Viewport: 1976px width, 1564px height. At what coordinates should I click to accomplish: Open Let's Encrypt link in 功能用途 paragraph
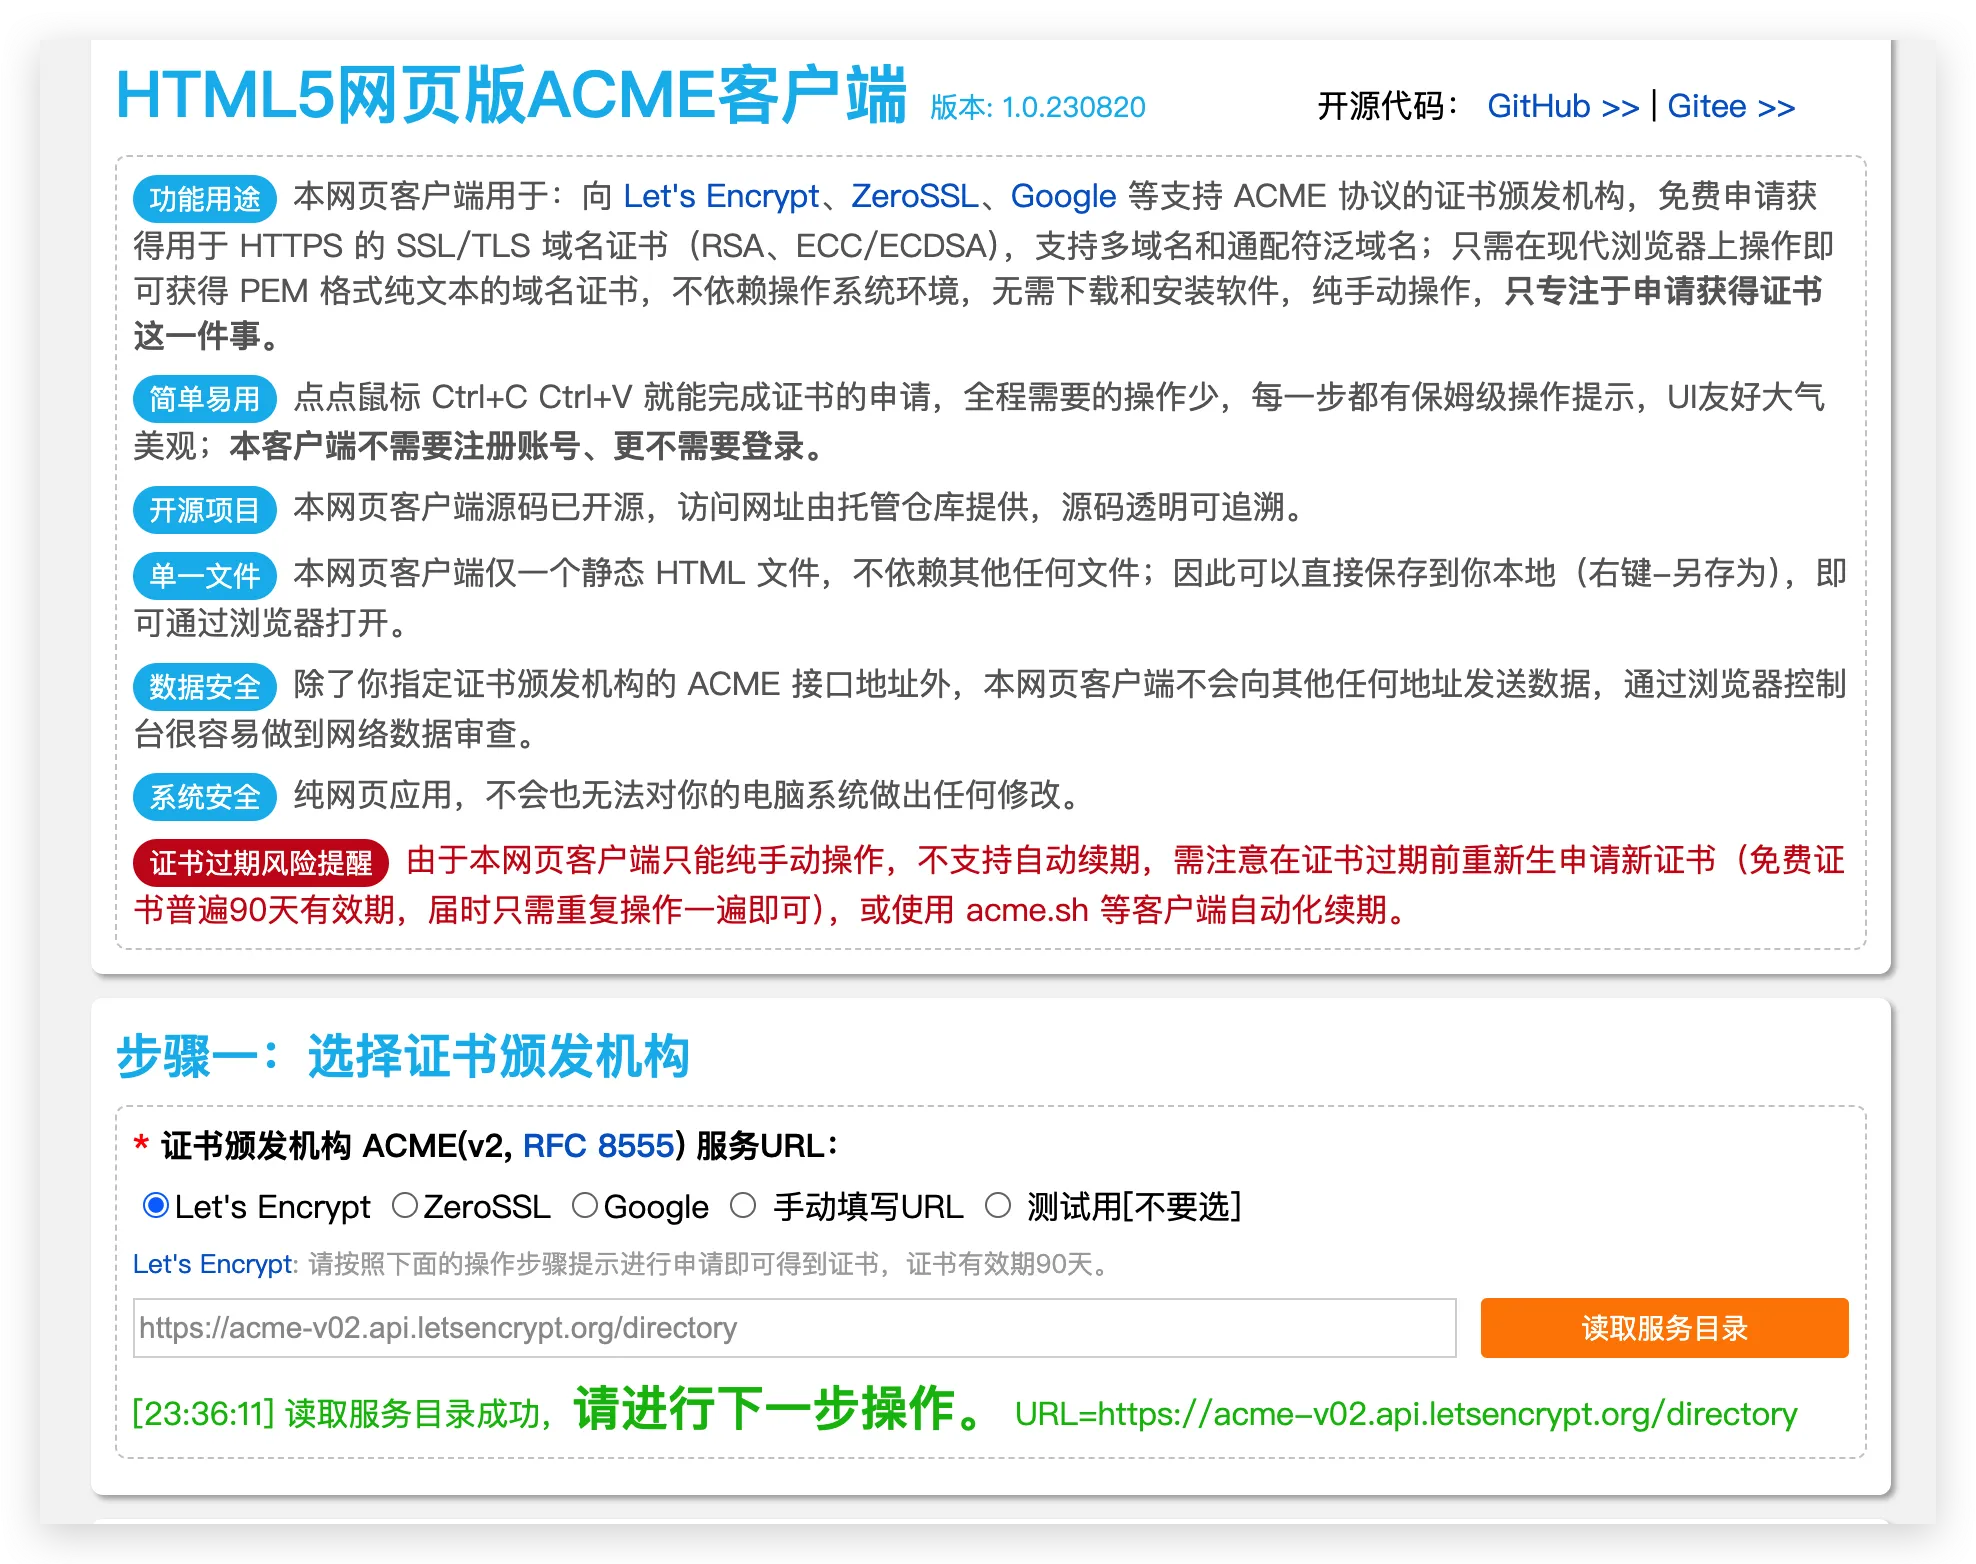[720, 196]
